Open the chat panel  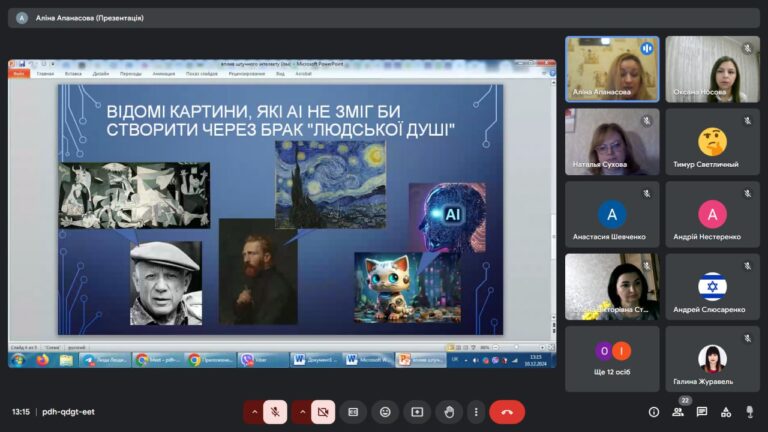point(702,412)
